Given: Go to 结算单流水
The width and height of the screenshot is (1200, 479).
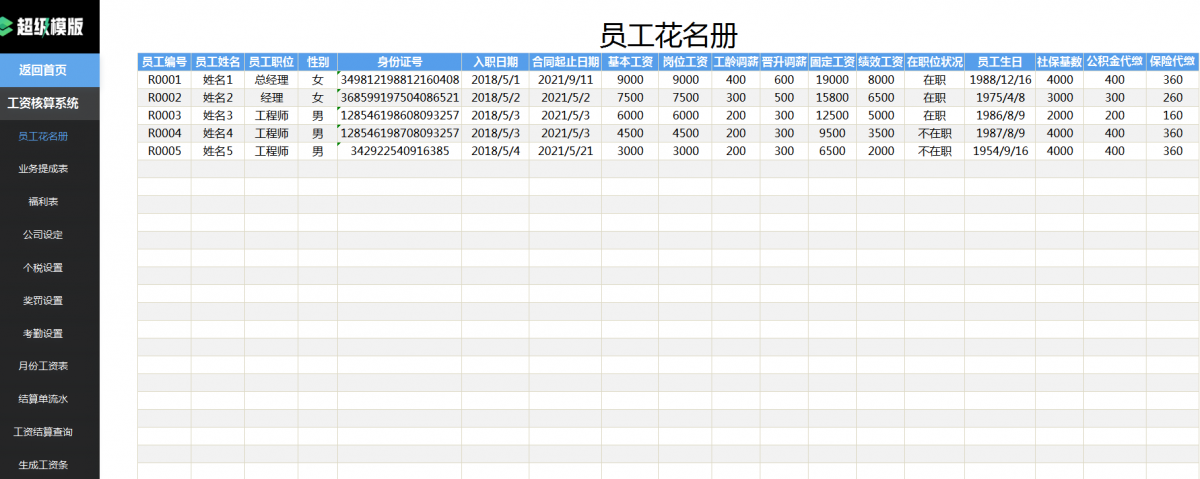Looking at the screenshot, I should coord(43,400).
